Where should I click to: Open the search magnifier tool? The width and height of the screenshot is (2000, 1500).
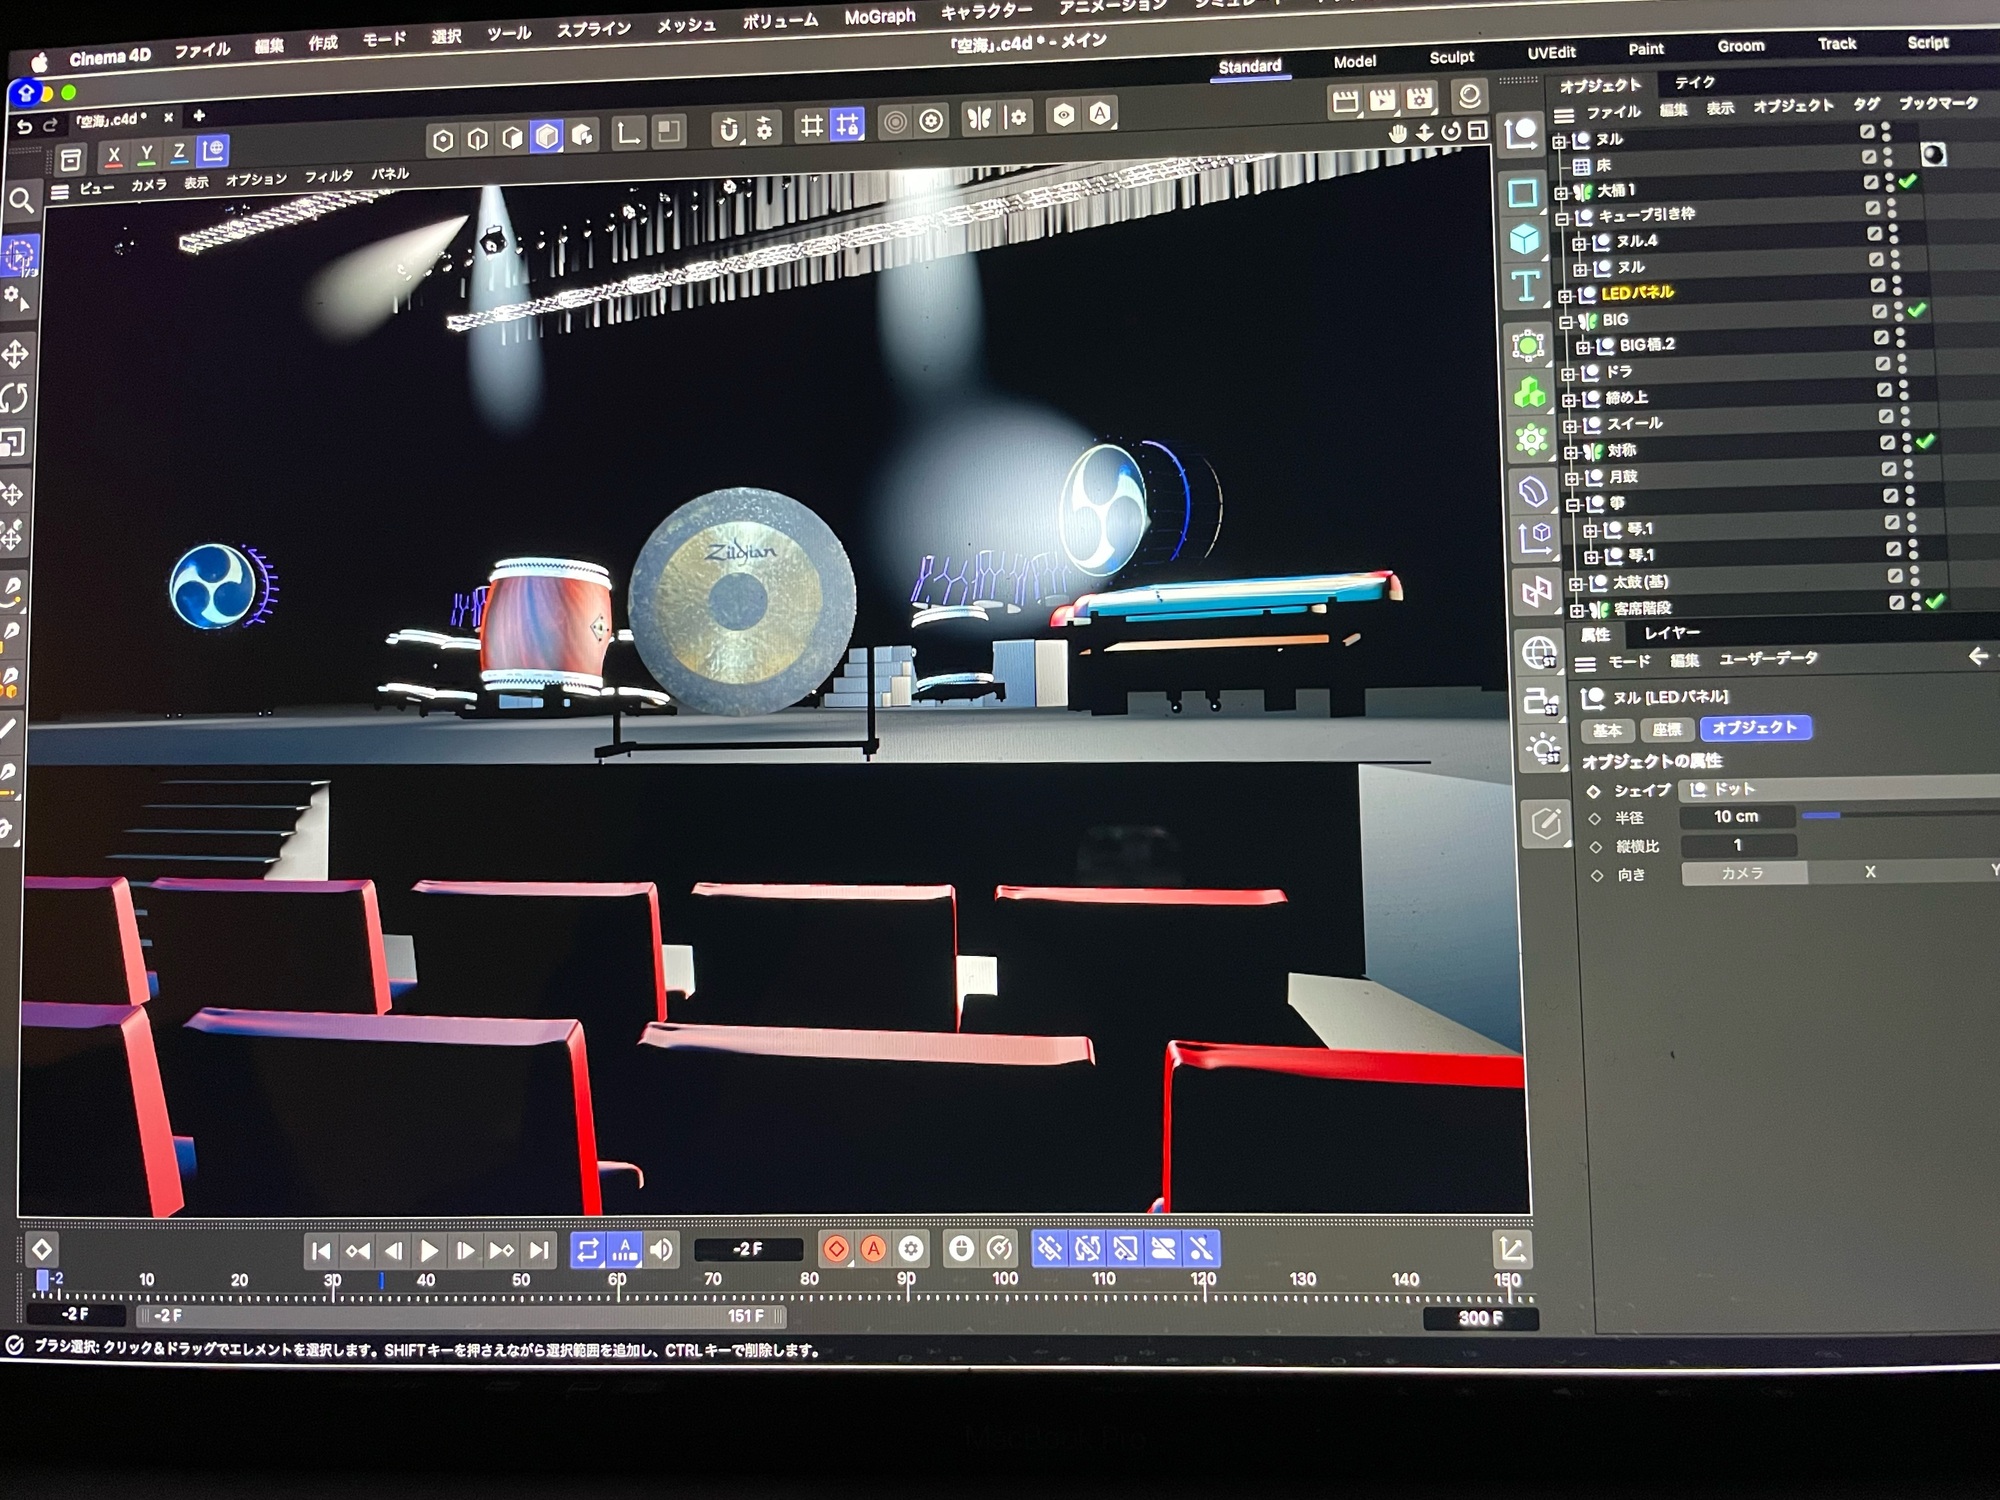(x=21, y=201)
